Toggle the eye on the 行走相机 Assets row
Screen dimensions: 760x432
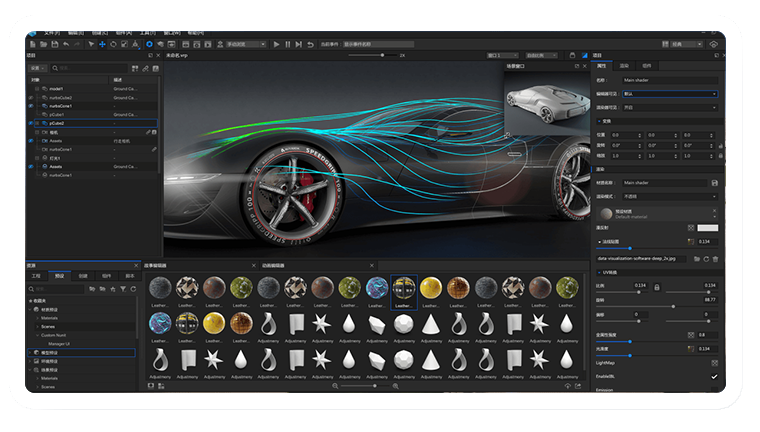pyautogui.click(x=31, y=141)
